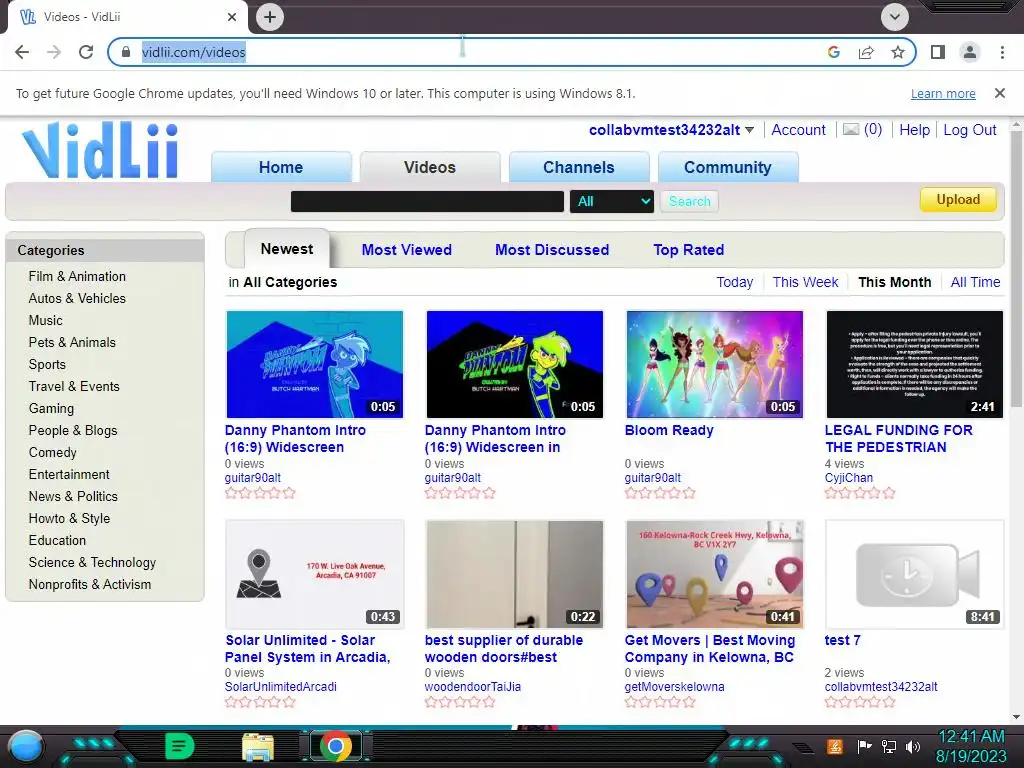Open the green notes app in taskbar
Viewport: 1024px width, 768px height.
(x=179, y=746)
